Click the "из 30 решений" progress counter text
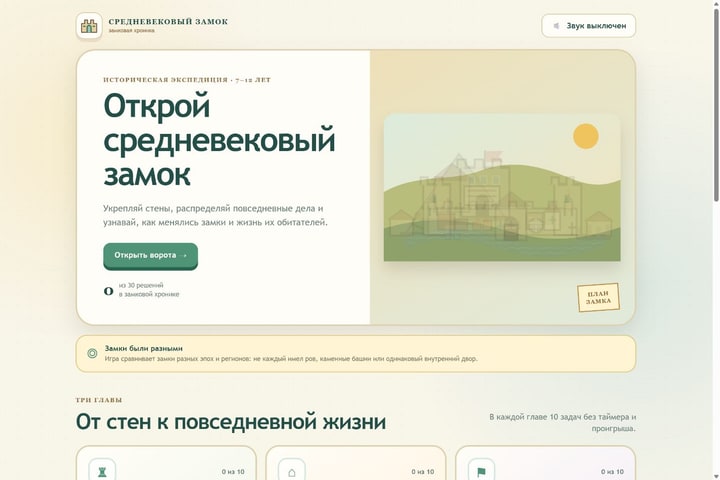720x480 pixels. click(141, 285)
